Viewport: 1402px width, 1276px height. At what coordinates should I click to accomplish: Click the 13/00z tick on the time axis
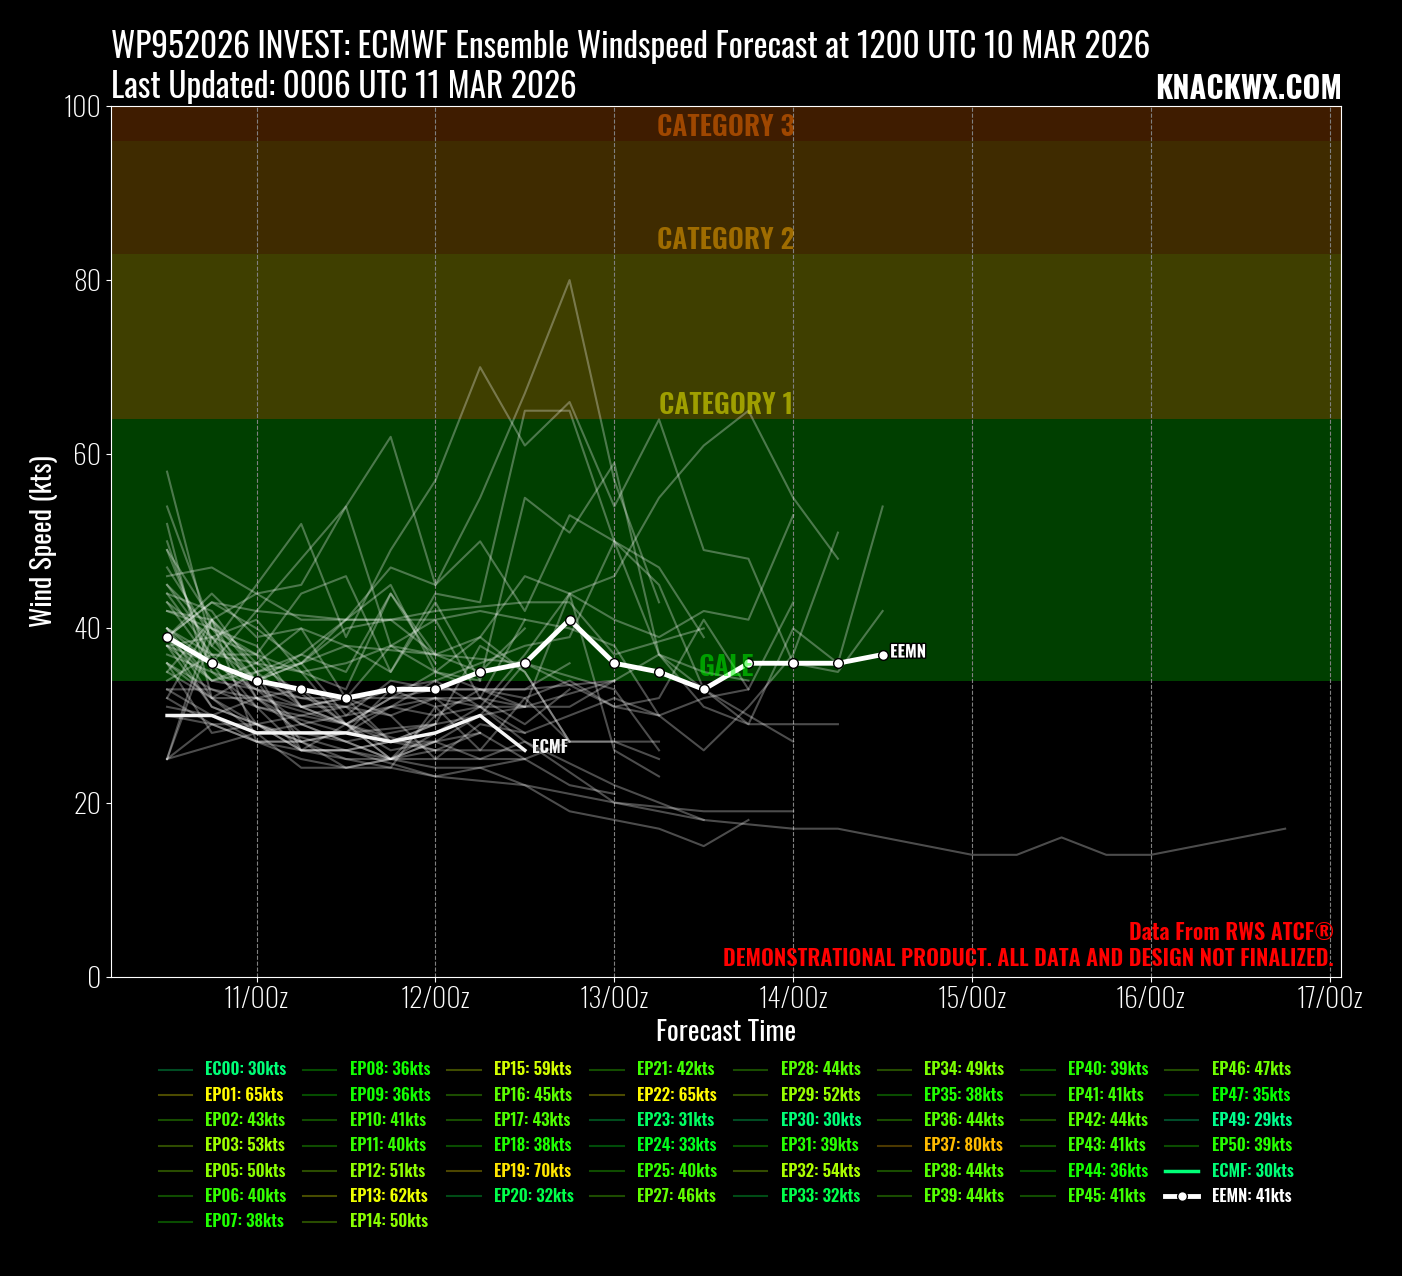614,998
